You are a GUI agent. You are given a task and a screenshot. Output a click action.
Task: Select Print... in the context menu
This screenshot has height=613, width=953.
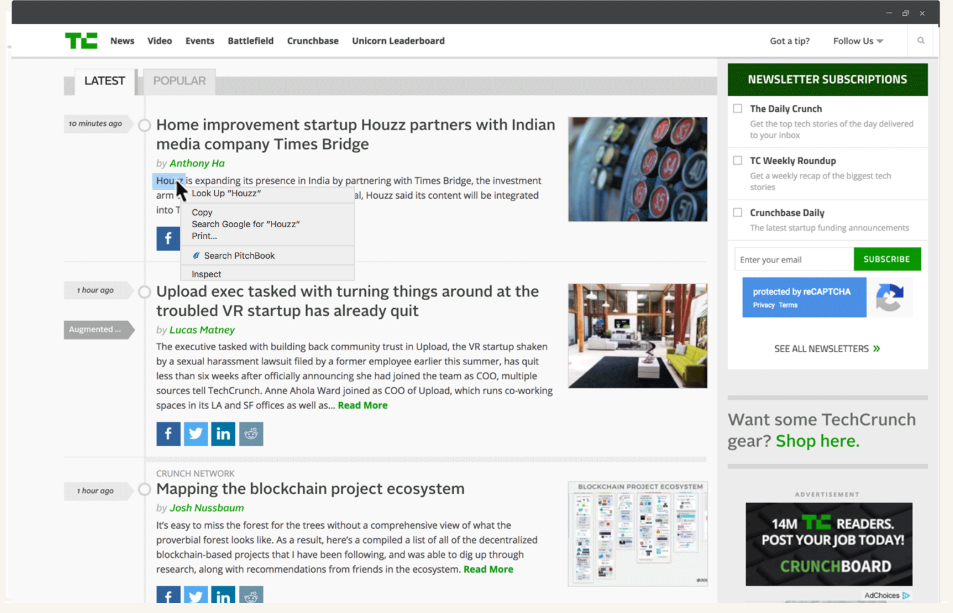click(x=204, y=236)
